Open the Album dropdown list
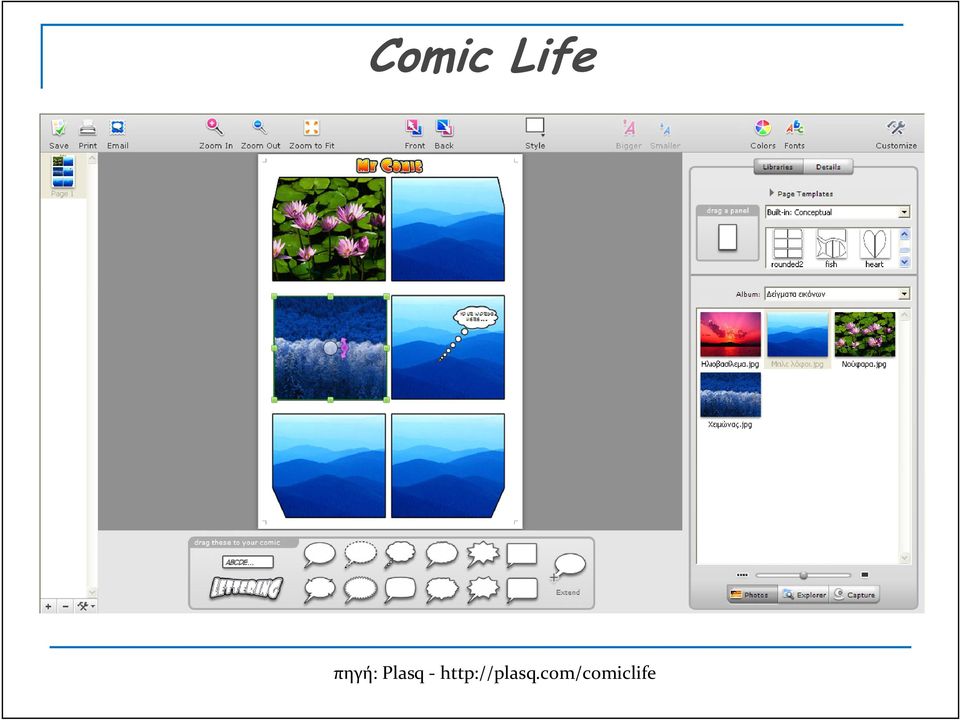Image resolution: width=960 pixels, height=720 pixels. tap(838, 294)
